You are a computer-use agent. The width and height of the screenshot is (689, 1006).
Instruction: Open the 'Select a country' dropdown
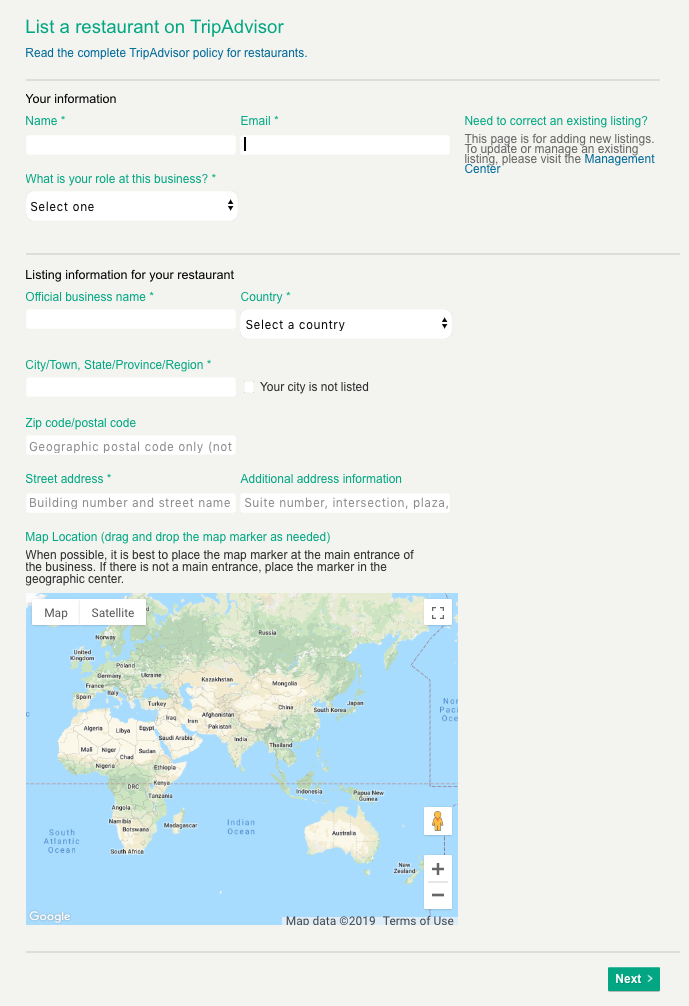point(346,324)
